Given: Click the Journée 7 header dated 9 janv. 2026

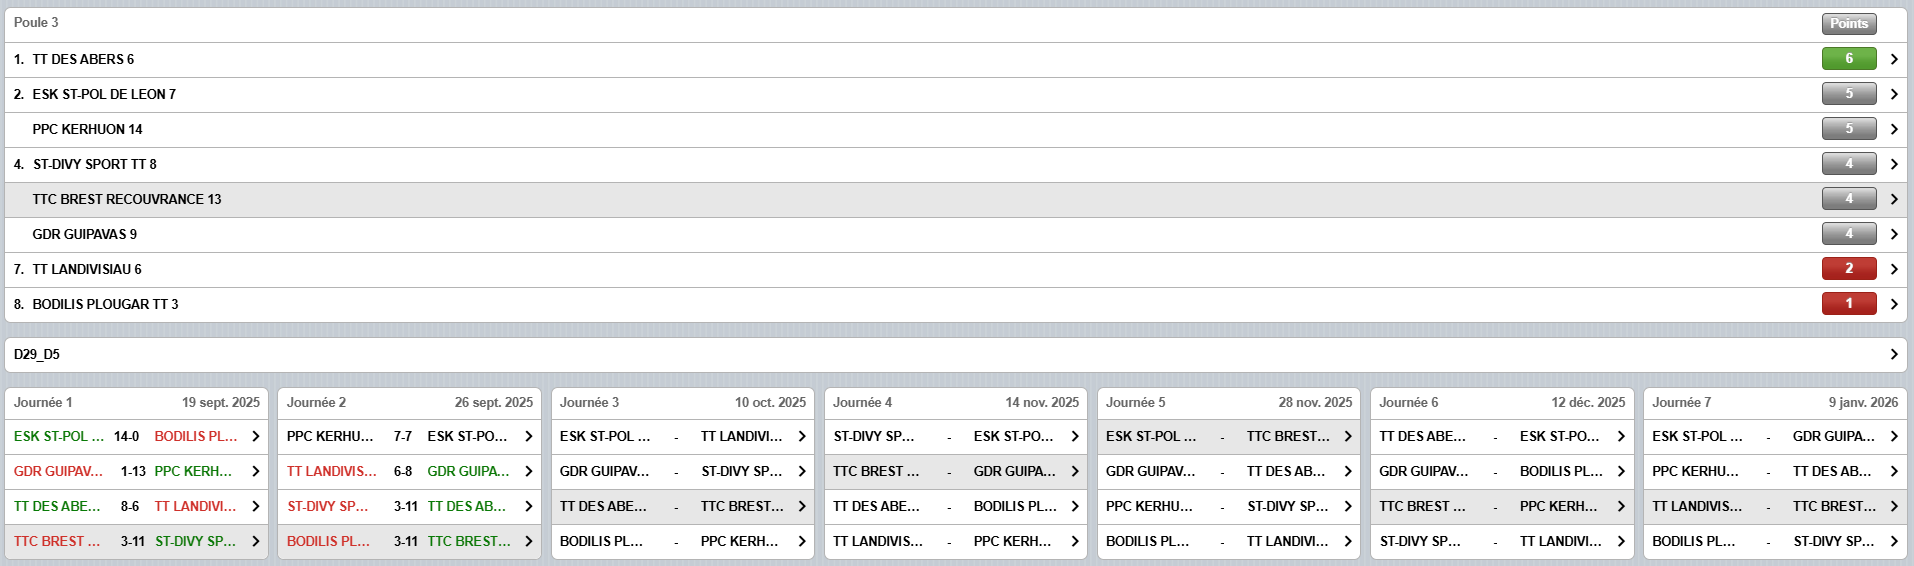Looking at the screenshot, I should 1774,402.
